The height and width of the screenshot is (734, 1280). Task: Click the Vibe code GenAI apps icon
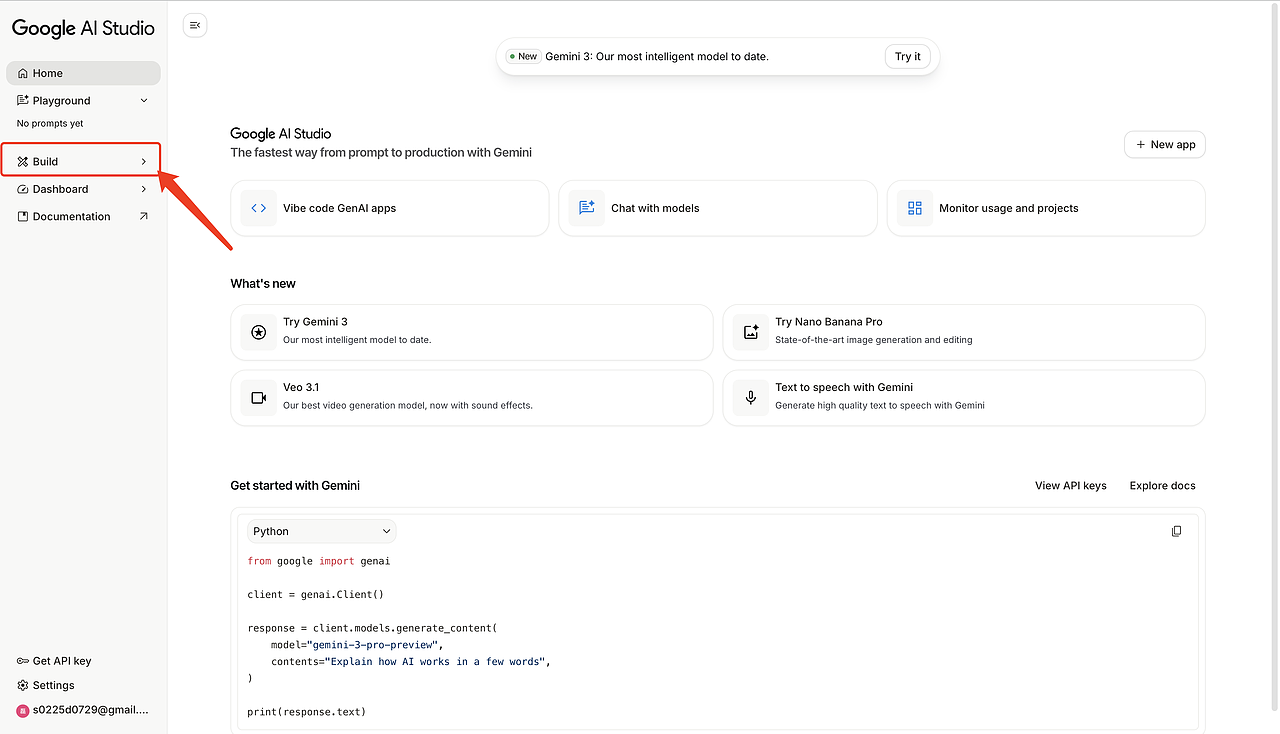click(259, 208)
